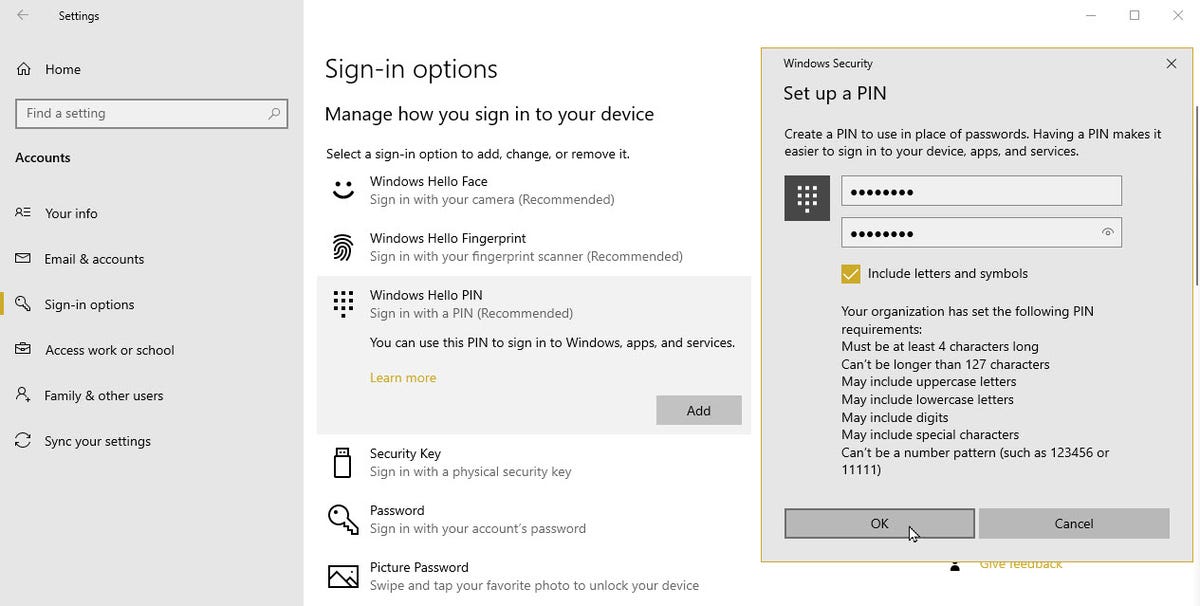This screenshot has height=606, width=1200.
Task: Click the fingerprint icon
Action: click(343, 247)
